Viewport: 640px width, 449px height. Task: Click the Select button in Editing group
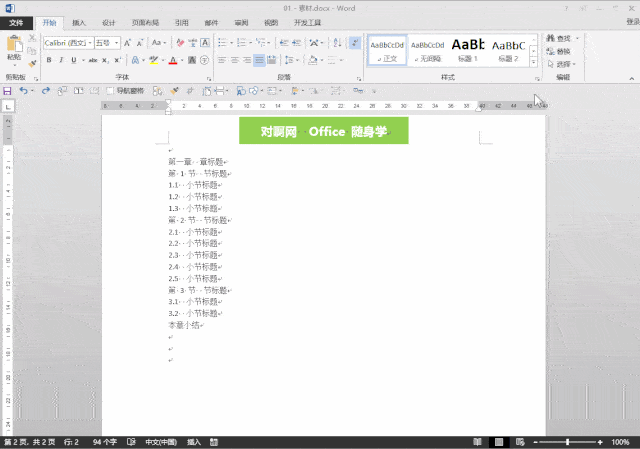tap(561, 64)
